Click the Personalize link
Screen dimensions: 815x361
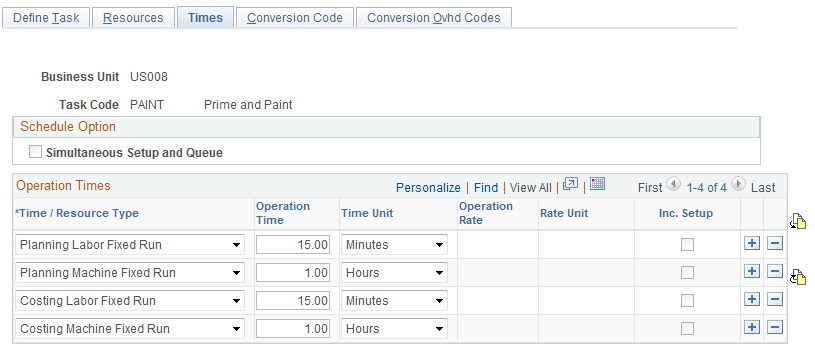(x=428, y=188)
